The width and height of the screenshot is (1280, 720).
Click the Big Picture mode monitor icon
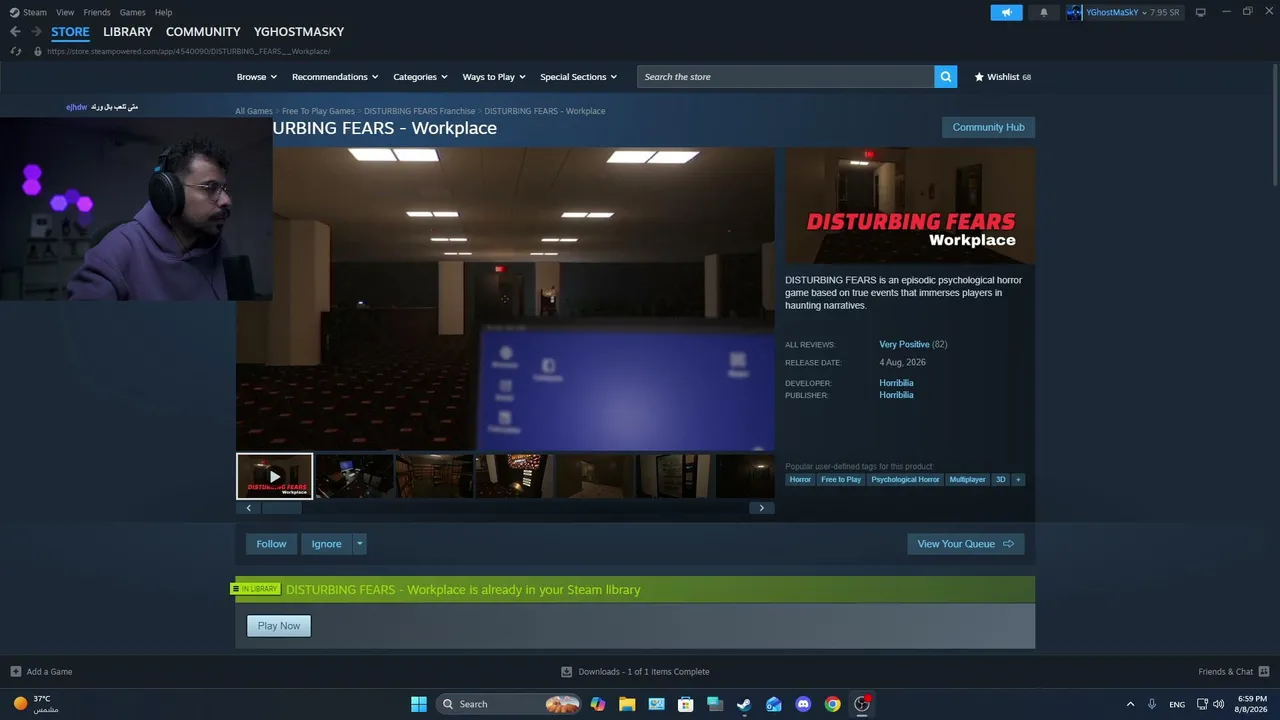[1201, 12]
